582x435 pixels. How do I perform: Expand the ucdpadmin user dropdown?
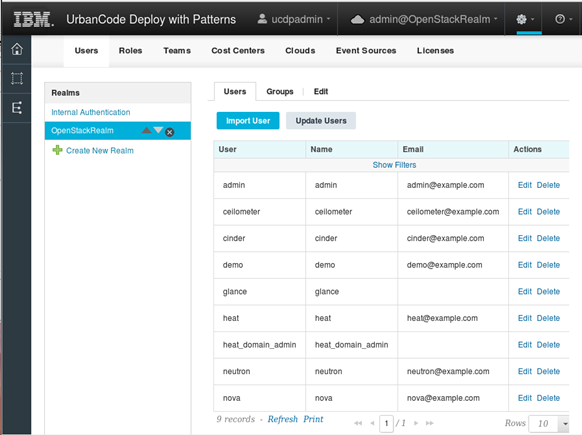tap(294, 19)
